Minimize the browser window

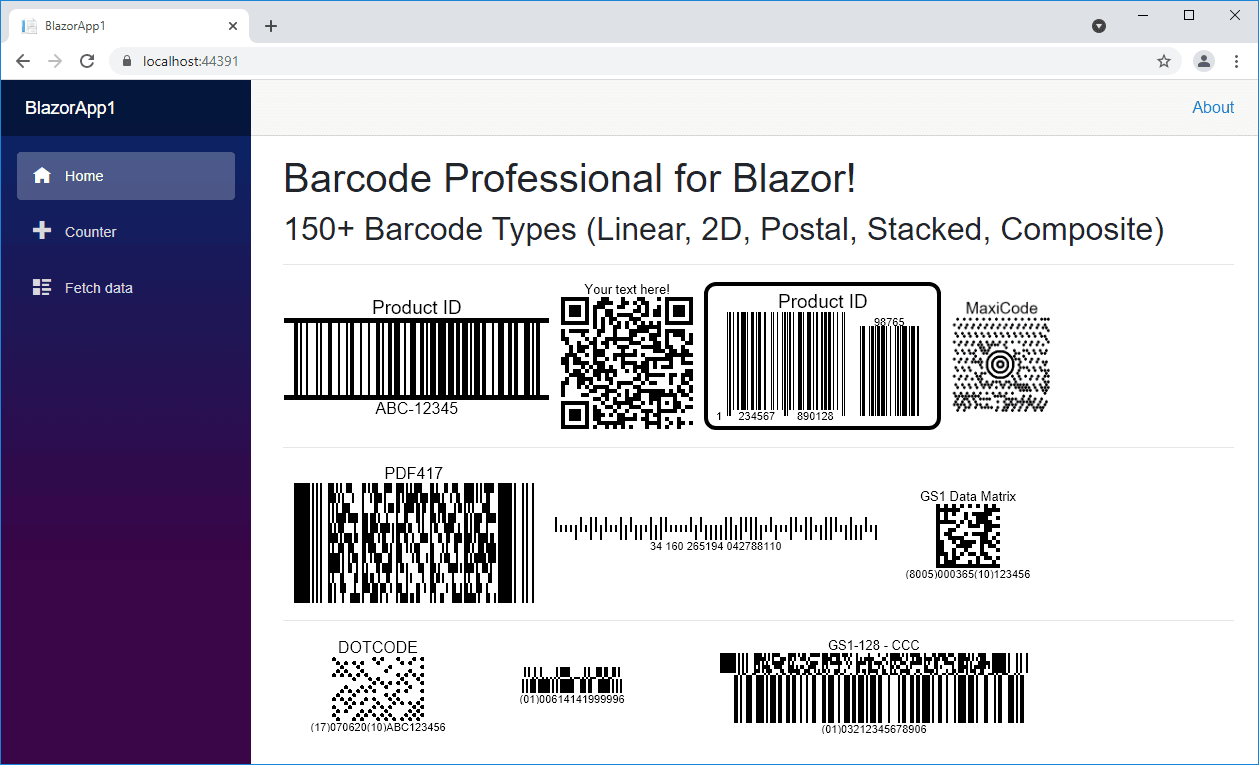pyautogui.click(x=1143, y=15)
